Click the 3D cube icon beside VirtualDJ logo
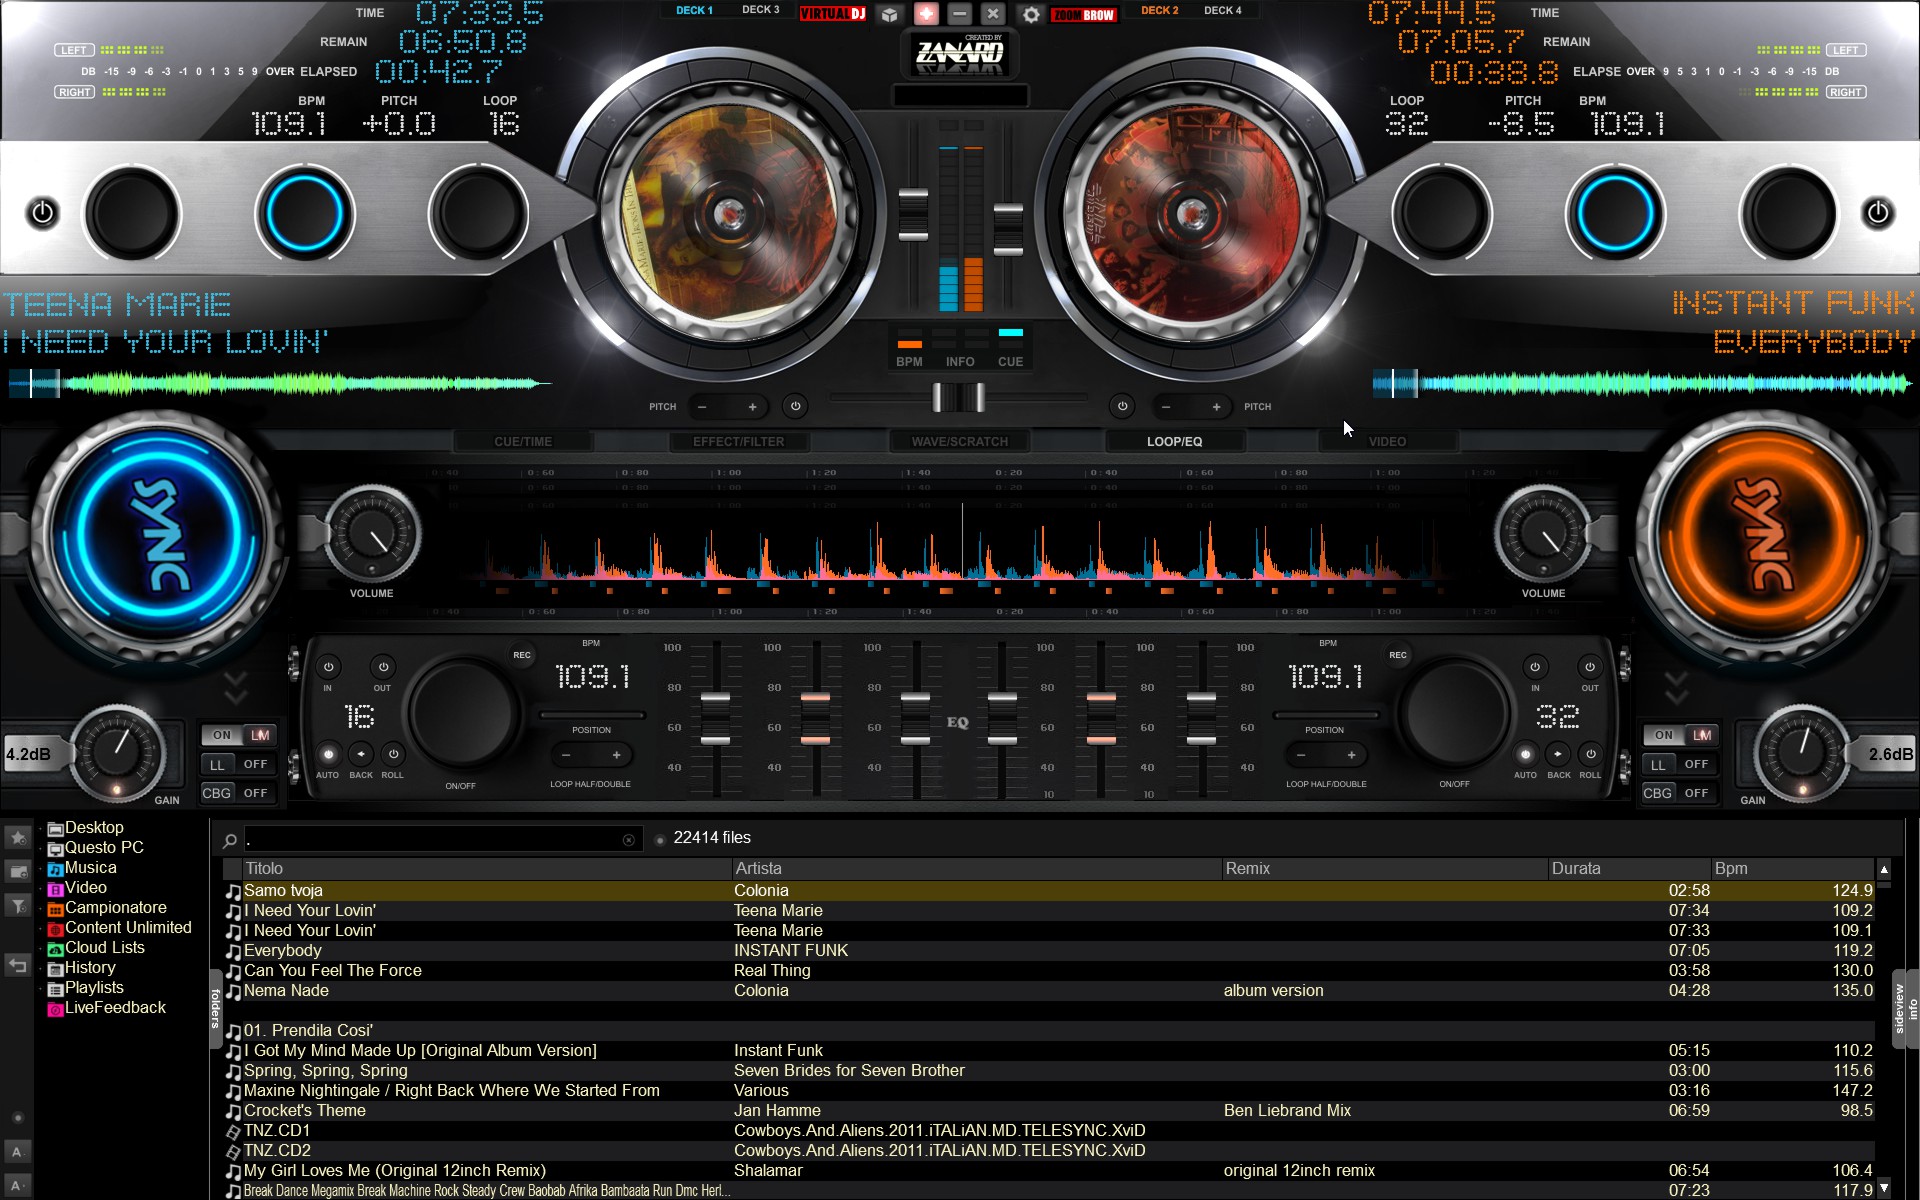Viewport: 1920px width, 1200px height. [x=889, y=14]
